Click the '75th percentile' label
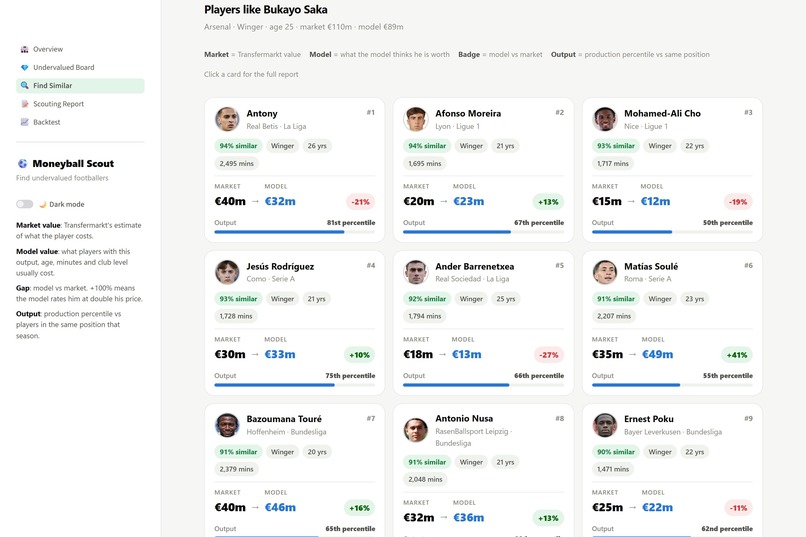 [350, 376]
